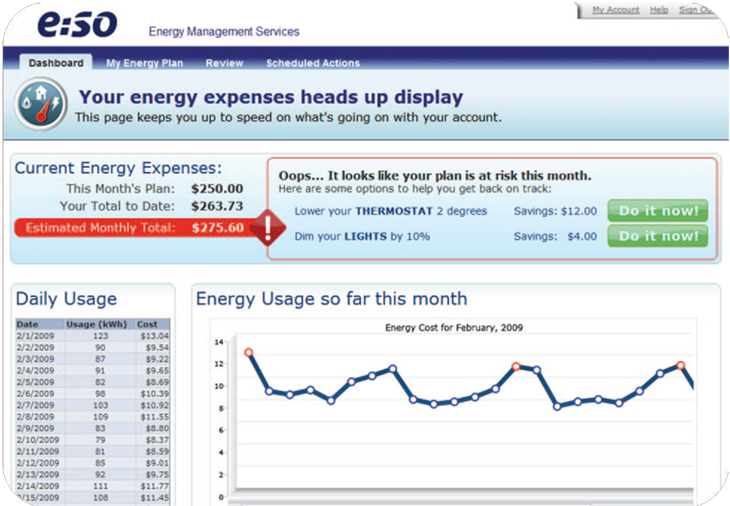Click the red exclamation warning icon

click(268, 228)
